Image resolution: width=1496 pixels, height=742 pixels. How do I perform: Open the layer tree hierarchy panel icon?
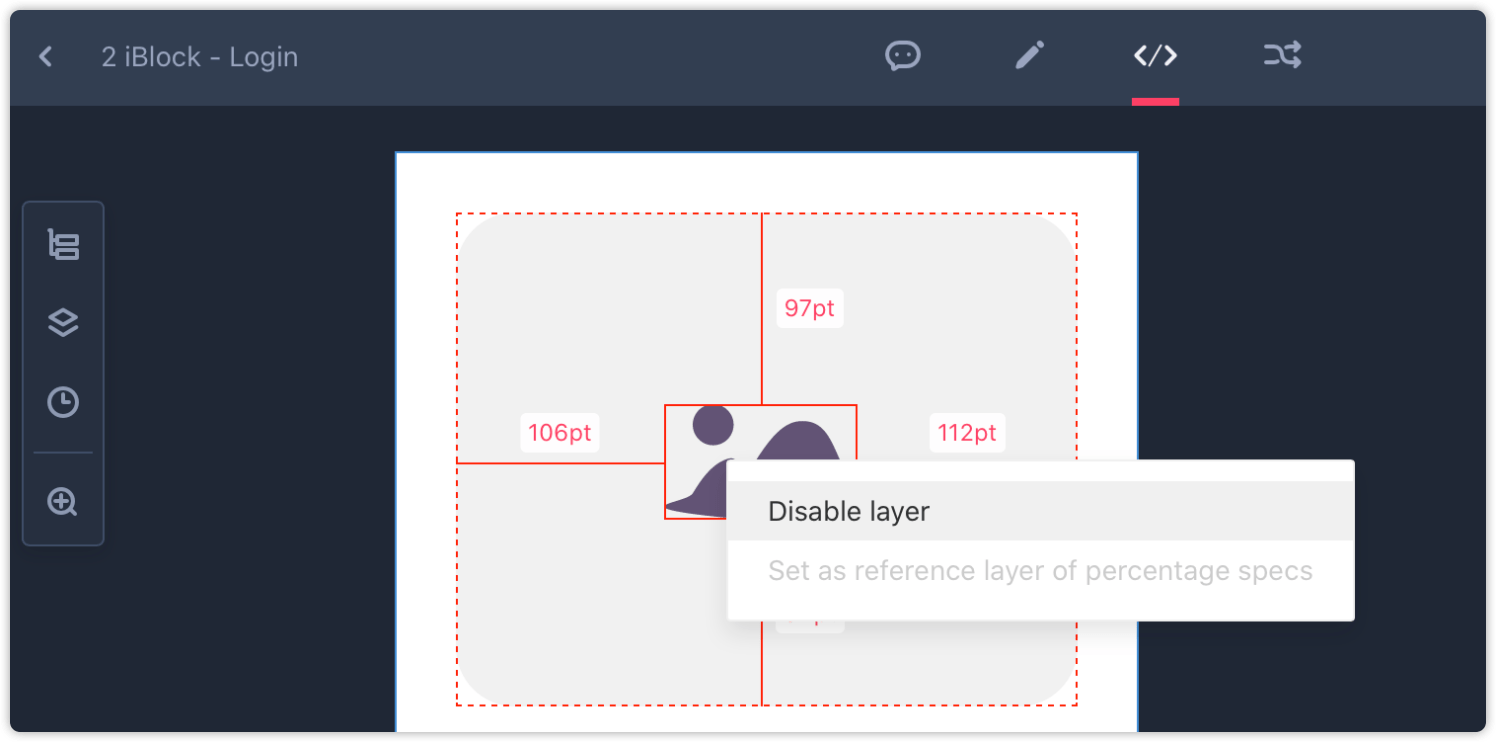tap(63, 245)
